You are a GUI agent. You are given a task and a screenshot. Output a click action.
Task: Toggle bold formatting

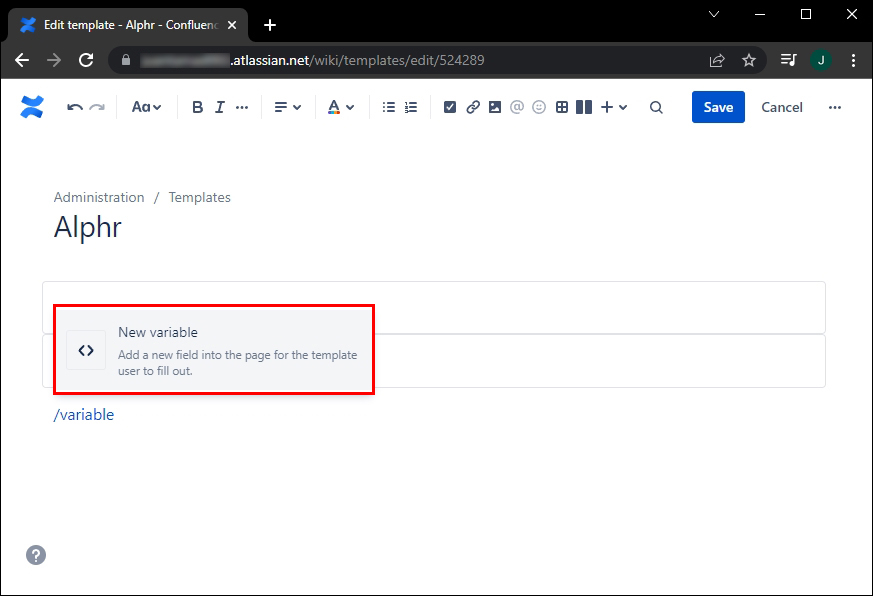coord(197,107)
